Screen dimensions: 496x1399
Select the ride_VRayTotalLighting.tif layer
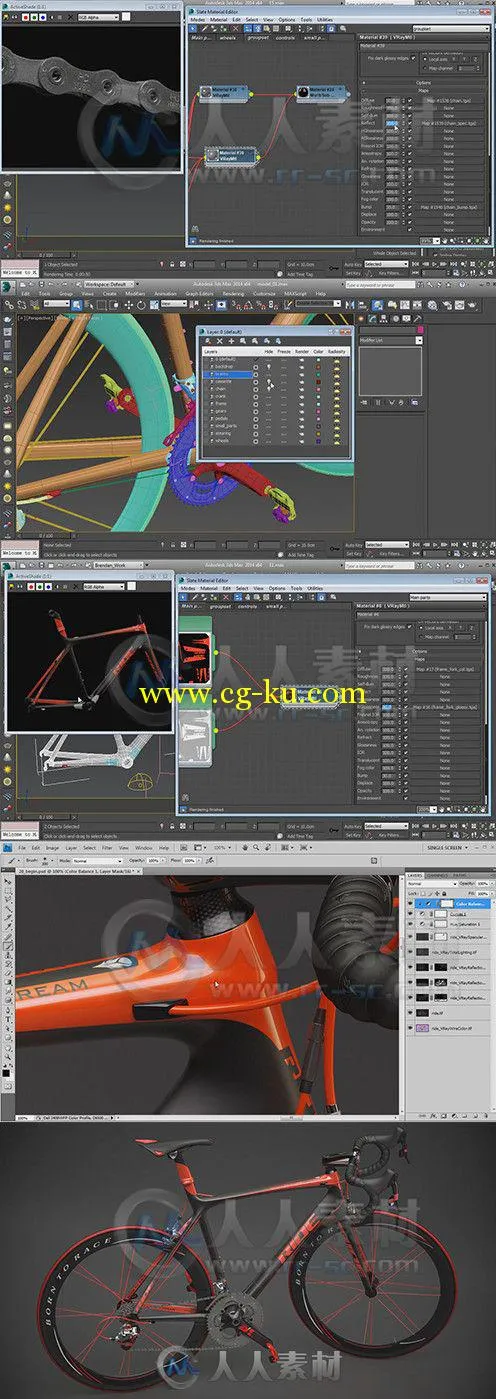click(x=447, y=952)
